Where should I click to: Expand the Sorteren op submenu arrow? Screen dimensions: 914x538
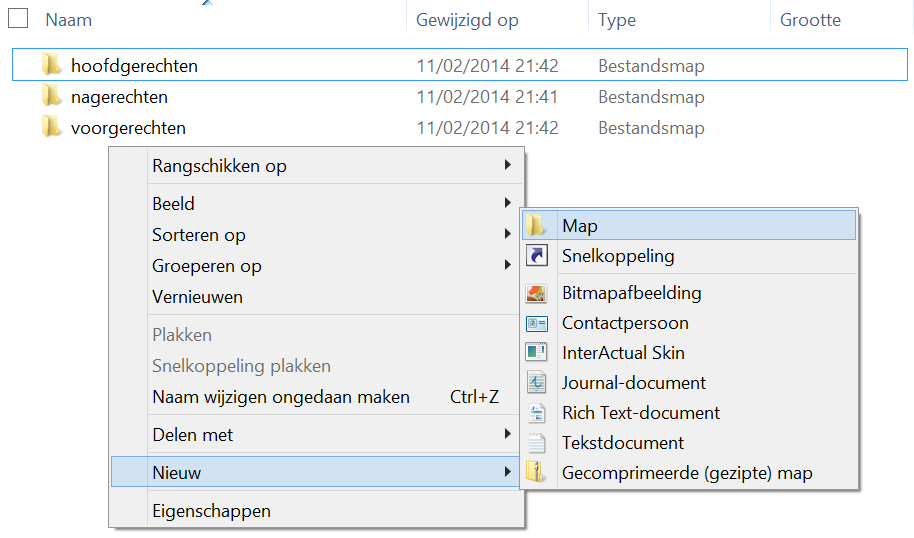point(508,234)
